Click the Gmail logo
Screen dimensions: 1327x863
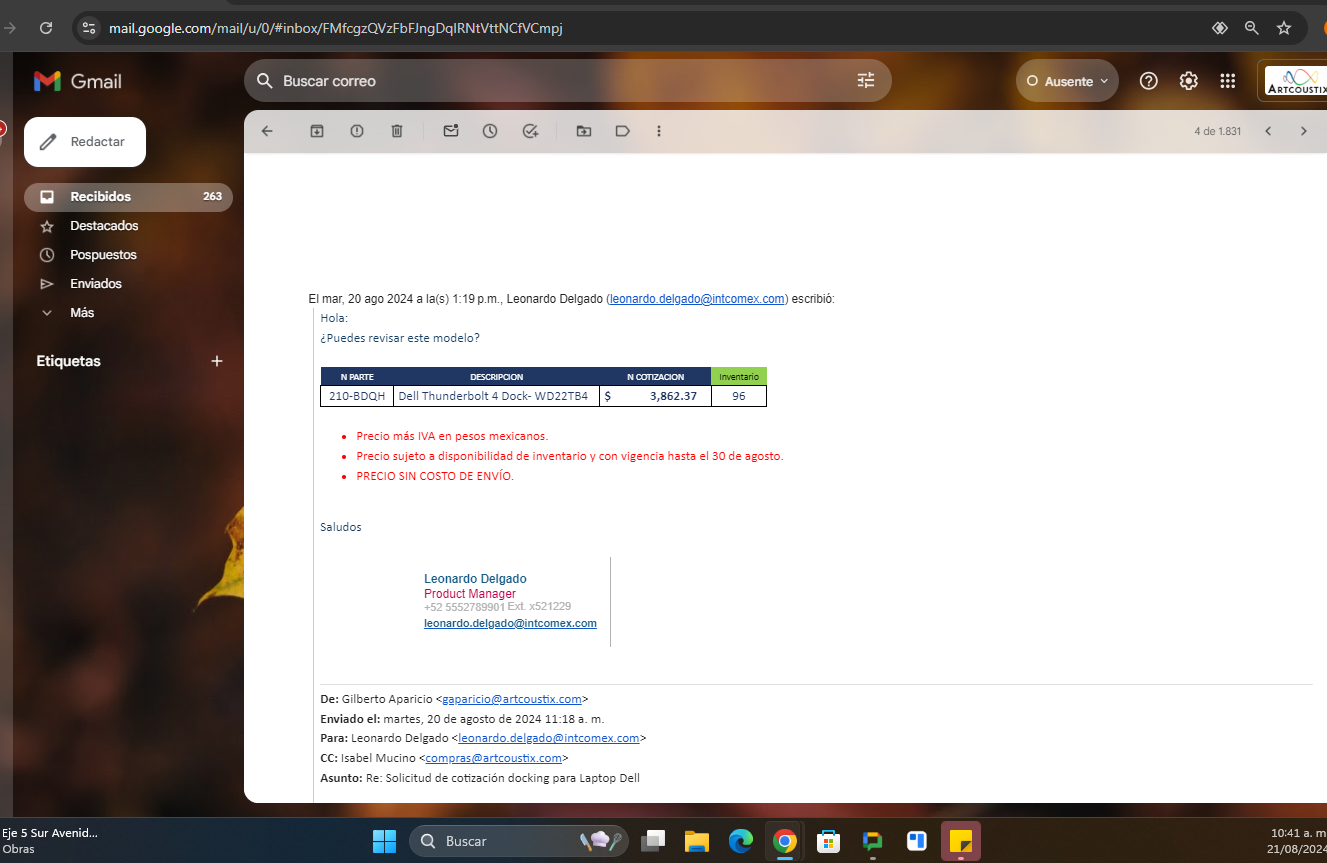point(77,81)
